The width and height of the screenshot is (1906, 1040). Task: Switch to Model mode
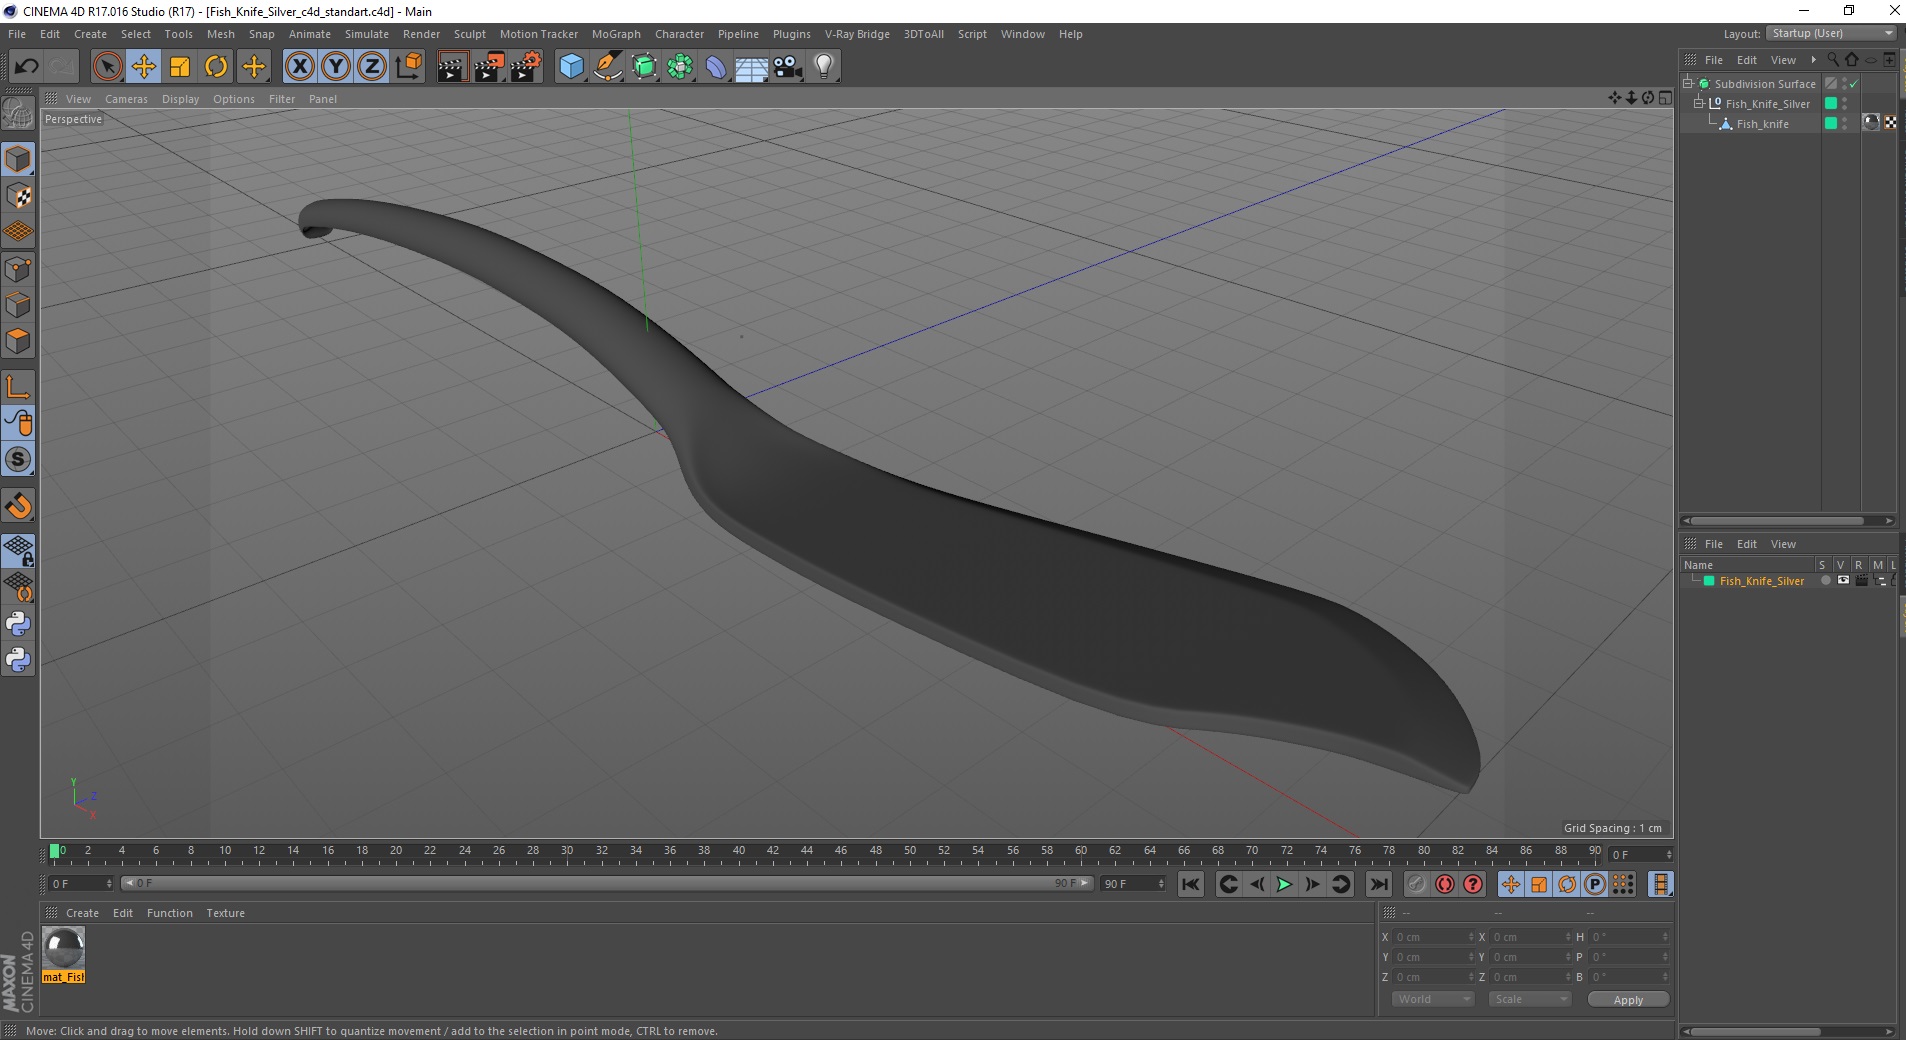pyautogui.click(x=18, y=159)
